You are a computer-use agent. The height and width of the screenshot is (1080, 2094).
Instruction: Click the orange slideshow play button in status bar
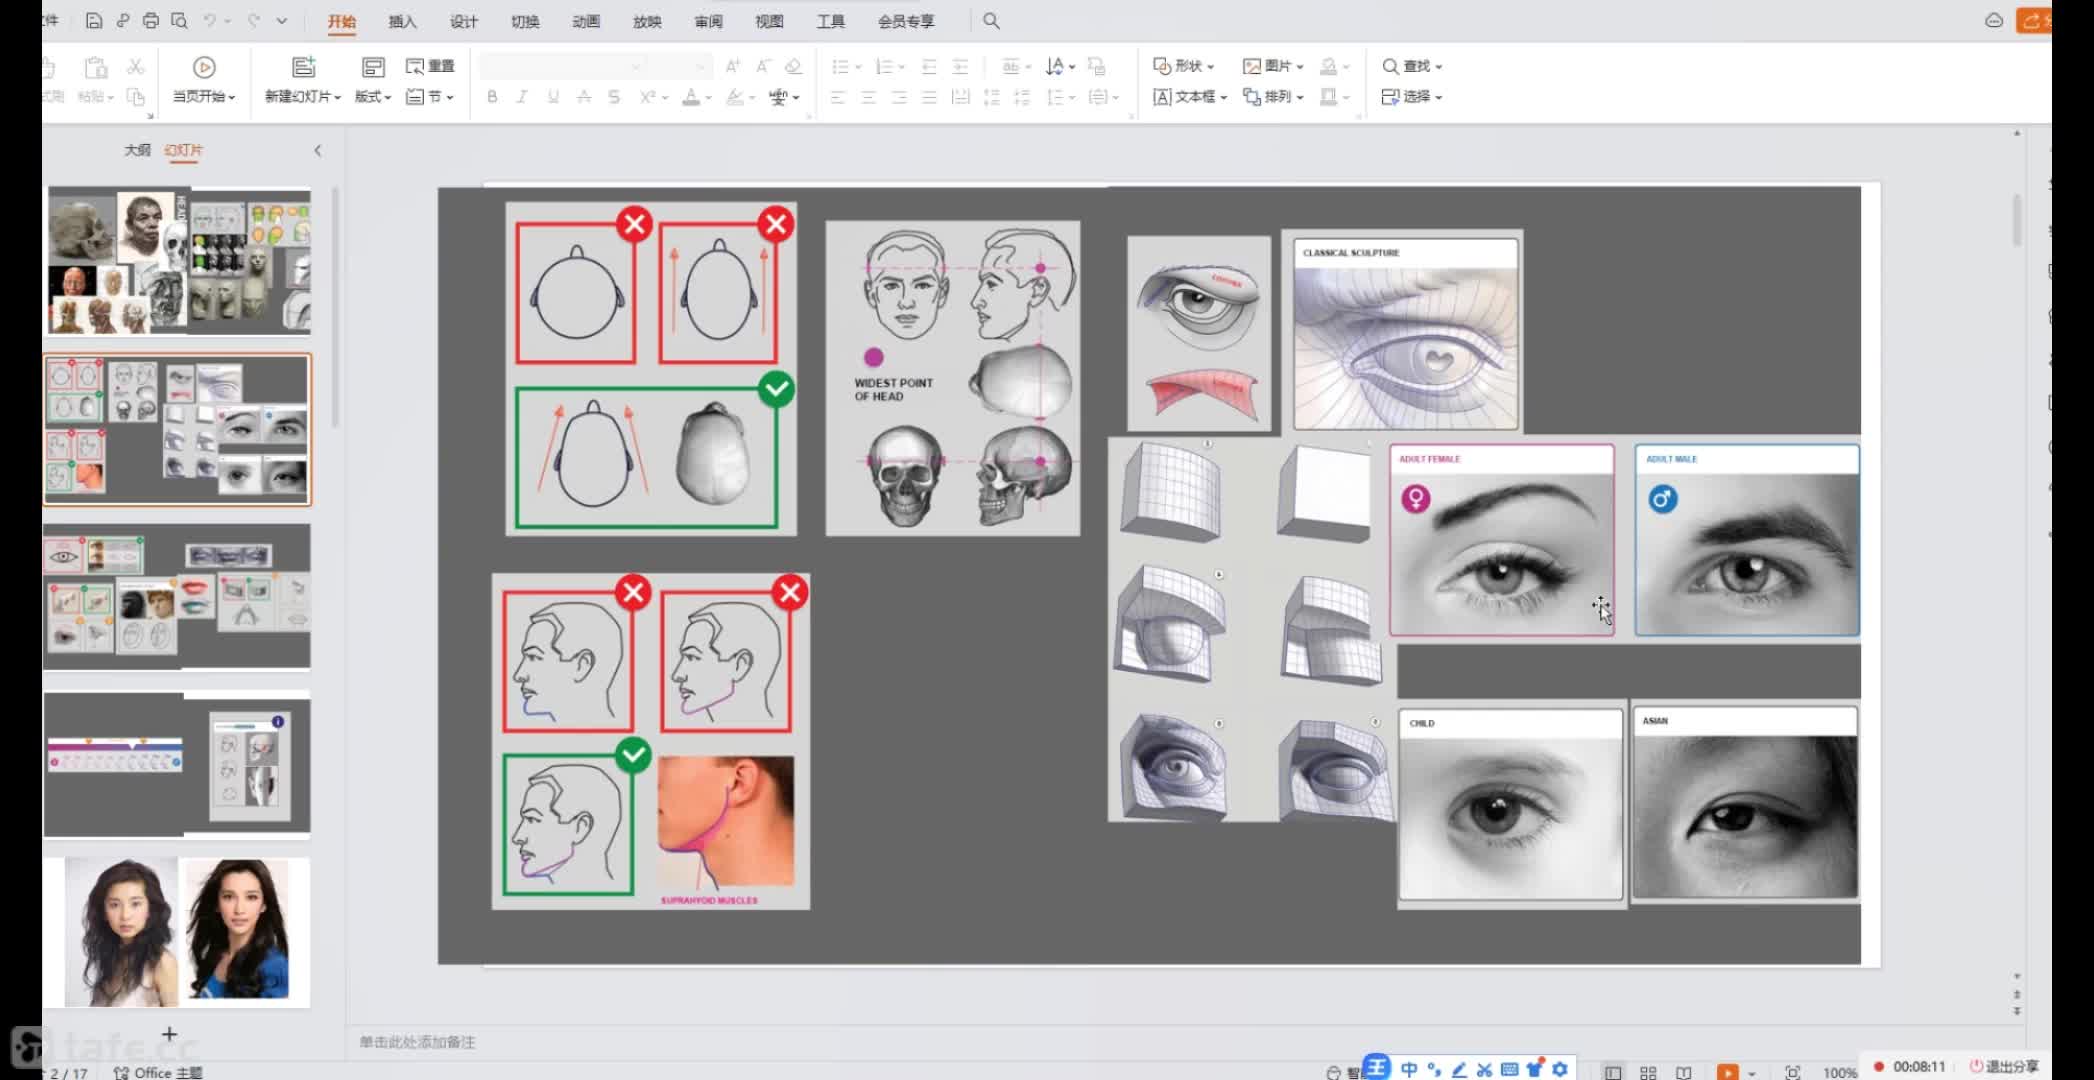point(1728,1072)
